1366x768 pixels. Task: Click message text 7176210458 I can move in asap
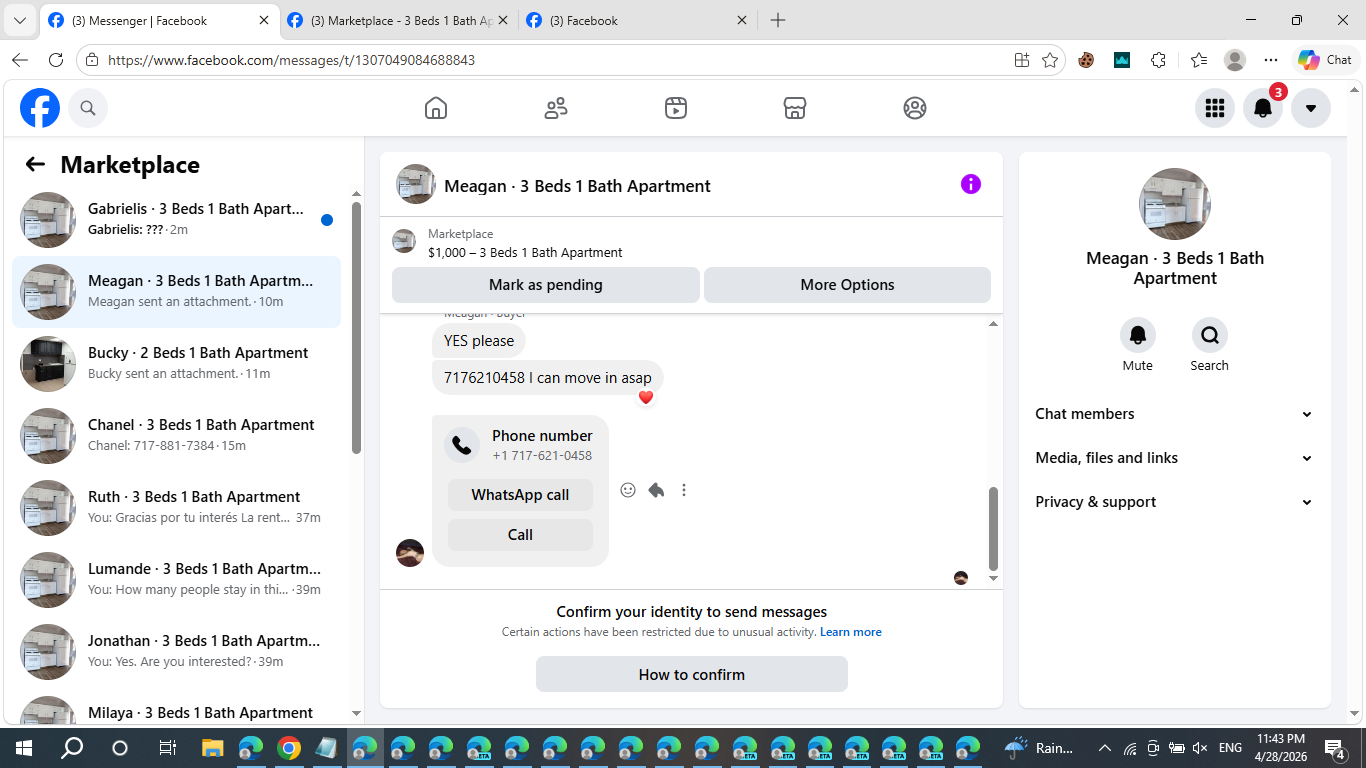[x=548, y=378]
